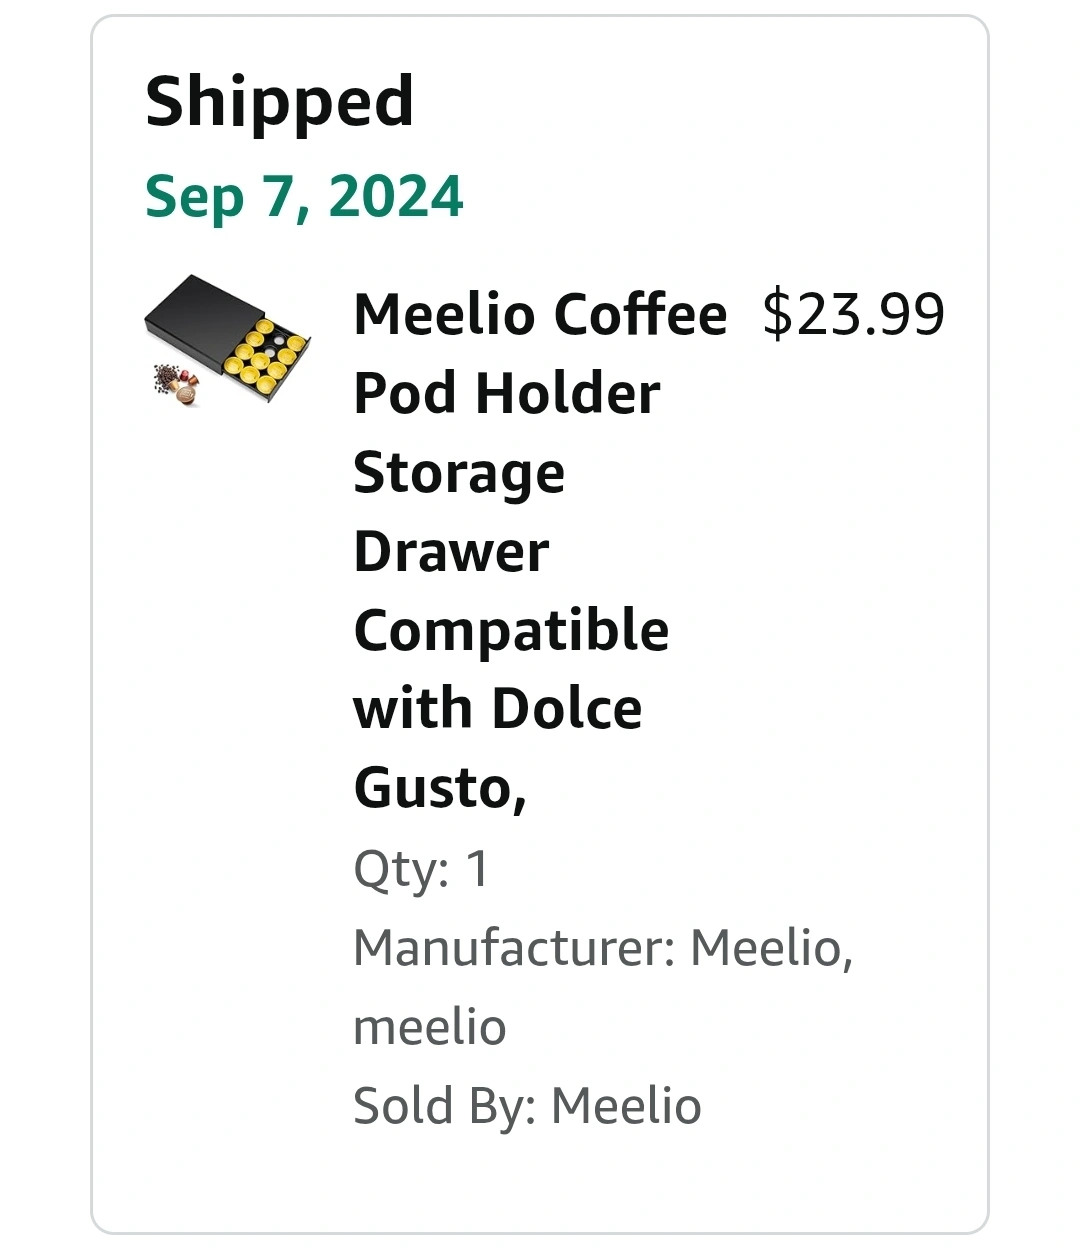Viewport: 1080px width, 1251px height.
Task: Click the "Qty: 1" quantity text
Action: click(x=421, y=868)
